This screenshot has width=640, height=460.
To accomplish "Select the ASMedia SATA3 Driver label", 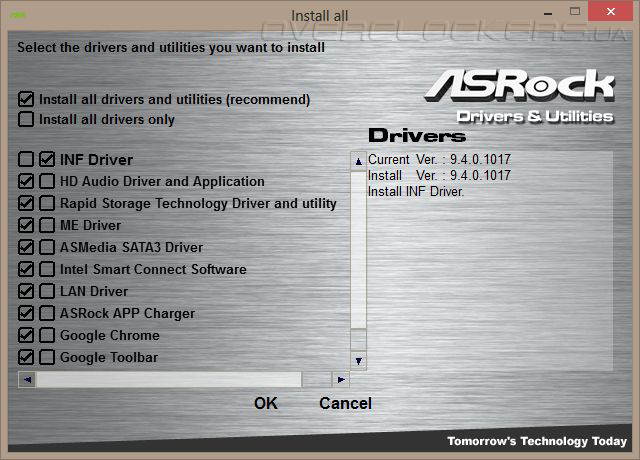I will click(131, 247).
